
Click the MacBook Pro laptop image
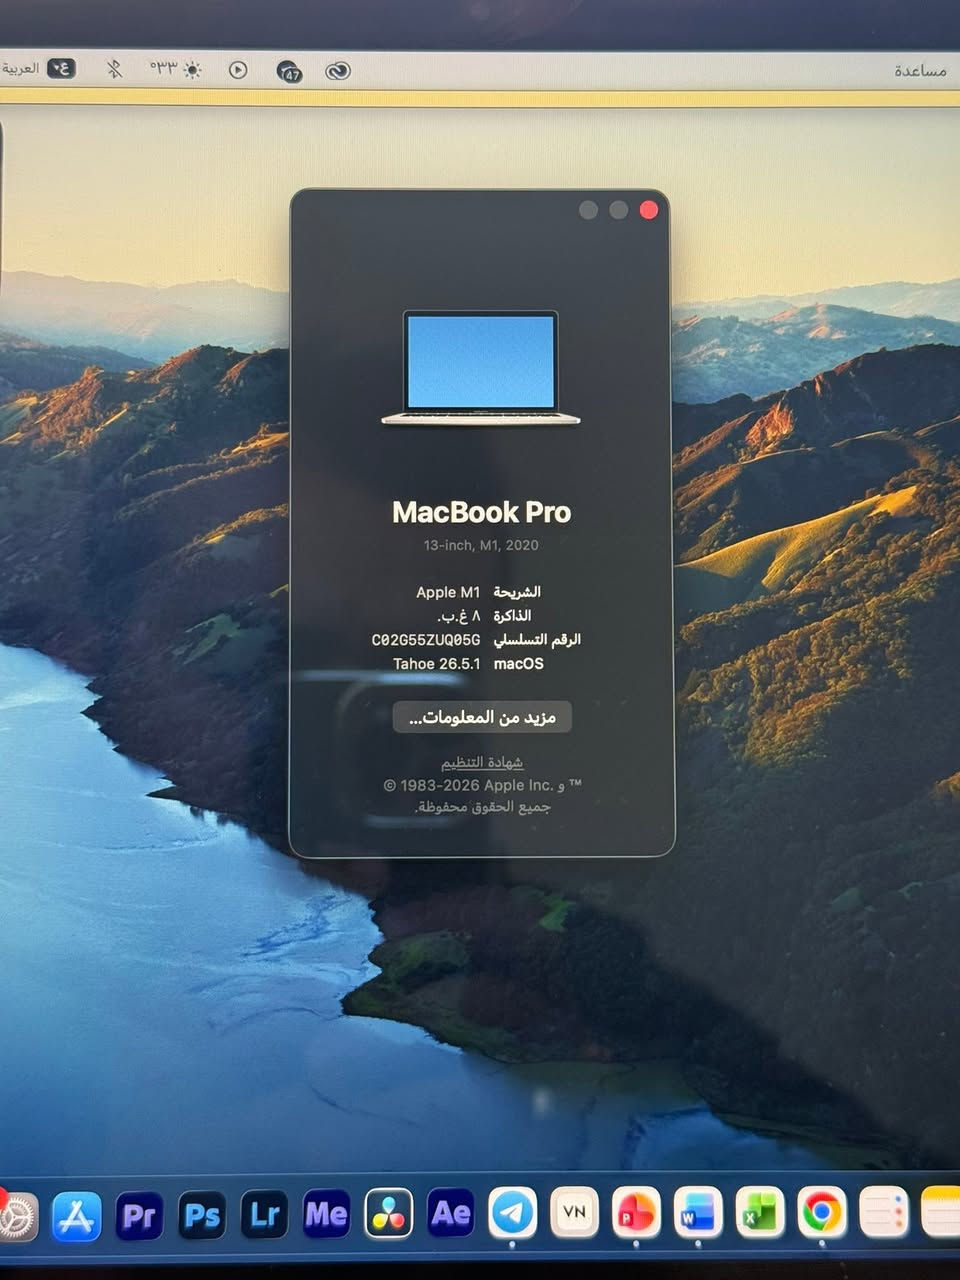click(x=481, y=367)
